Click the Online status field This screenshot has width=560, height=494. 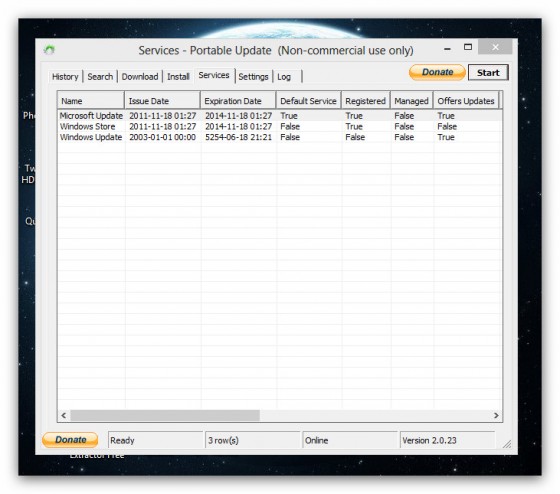tap(350, 440)
